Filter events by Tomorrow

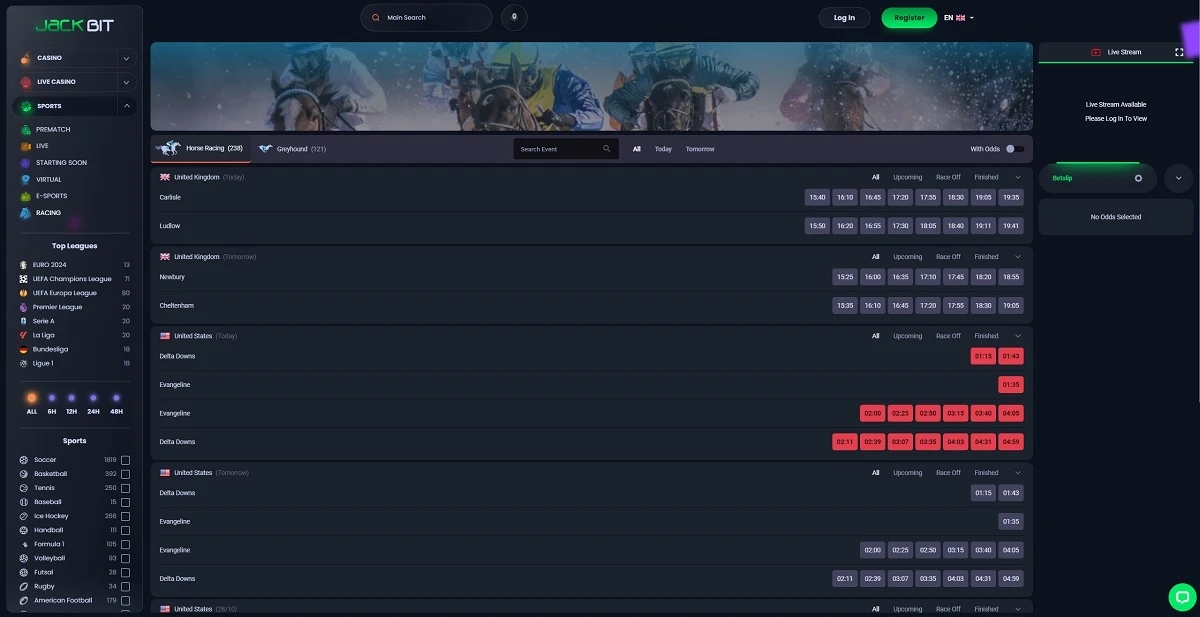[x=700, y=149]
